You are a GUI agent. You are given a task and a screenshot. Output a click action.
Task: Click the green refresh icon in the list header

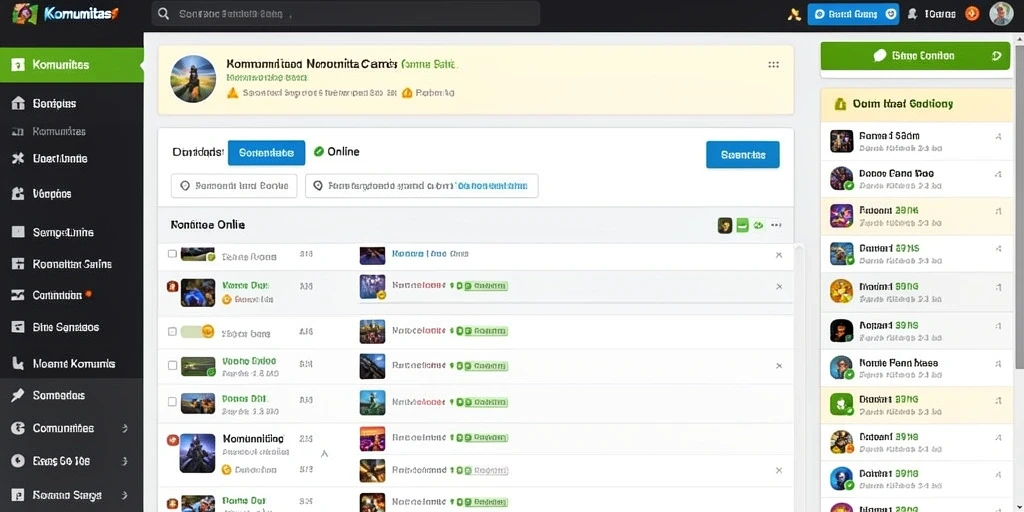pyautogui.click(x=758, y=225)
